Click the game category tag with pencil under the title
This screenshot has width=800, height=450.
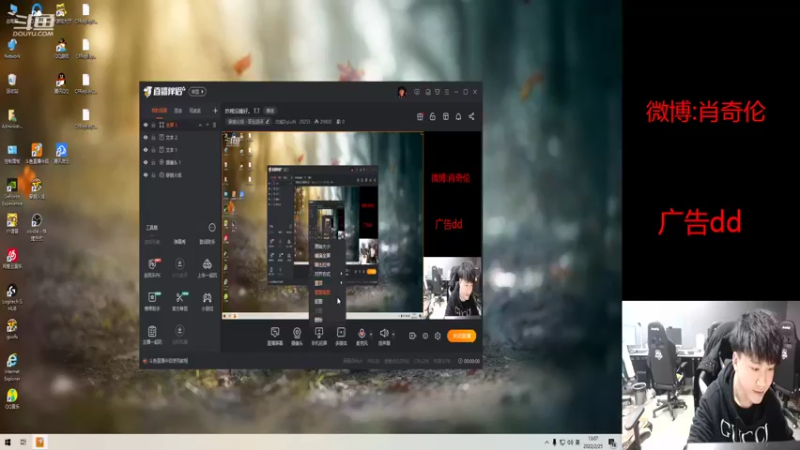coord(248,121)
